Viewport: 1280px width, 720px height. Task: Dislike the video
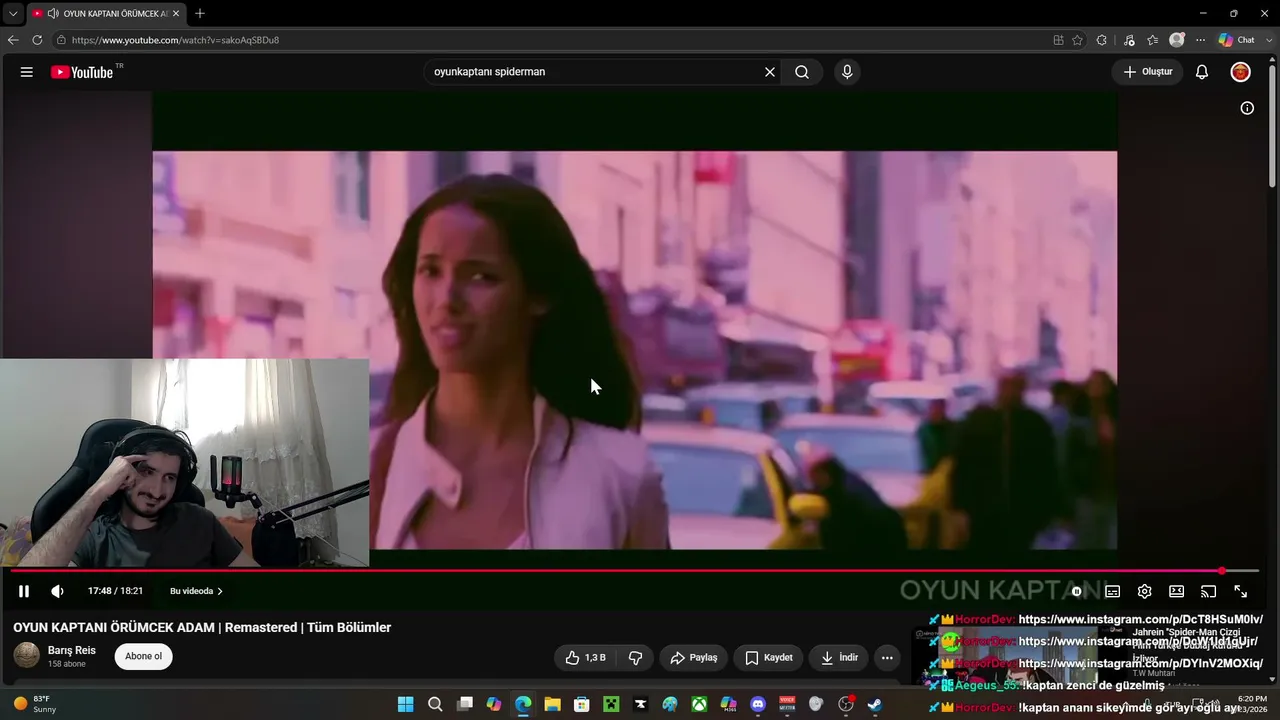click(x=635, y=657)
